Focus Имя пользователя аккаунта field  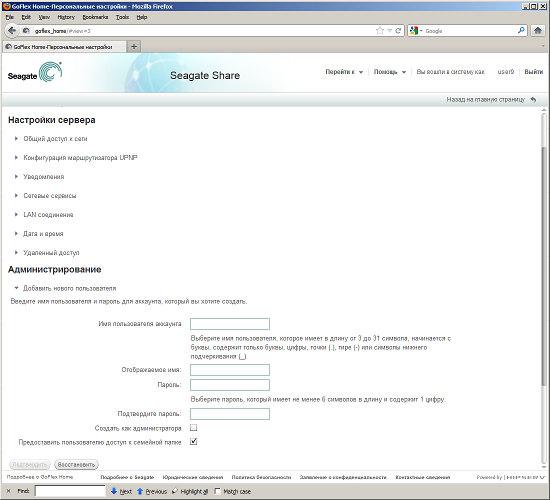(x=230, y=324)
